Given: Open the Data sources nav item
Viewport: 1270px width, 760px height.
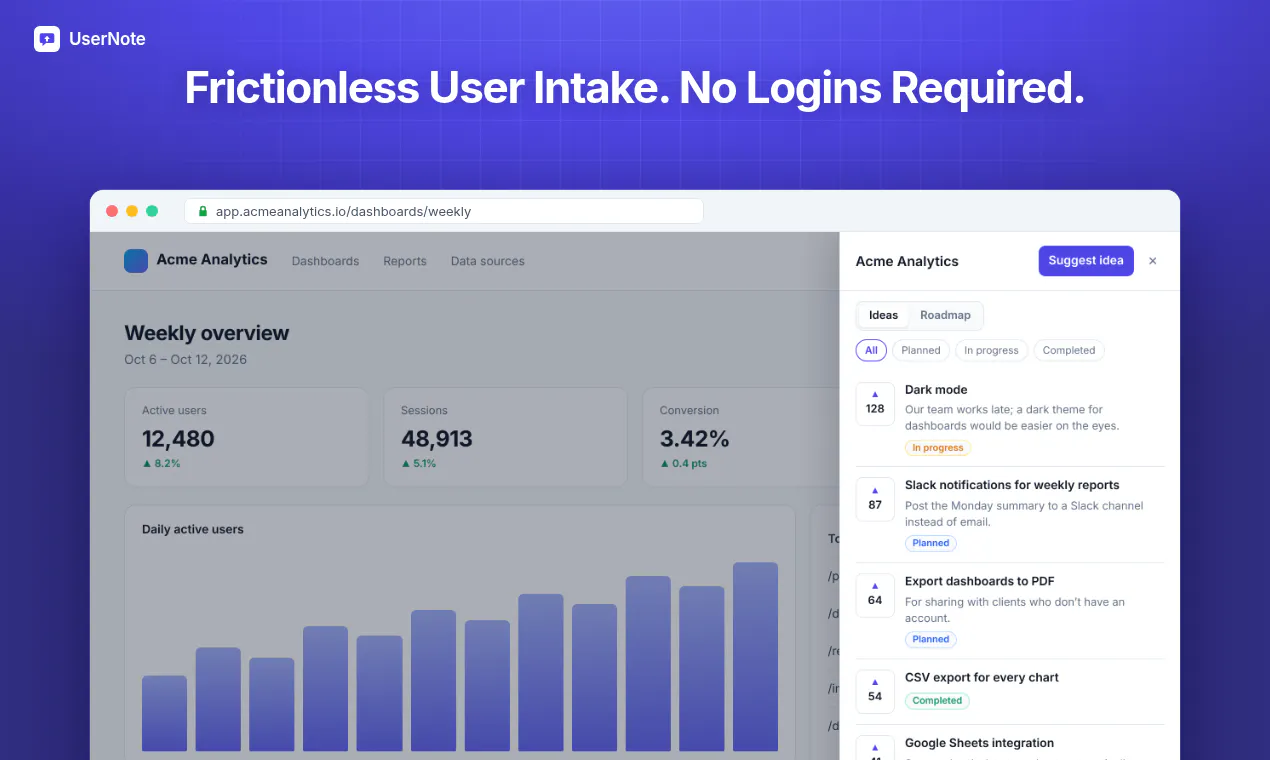Looking at the screenshot, I should click(488, 261).
